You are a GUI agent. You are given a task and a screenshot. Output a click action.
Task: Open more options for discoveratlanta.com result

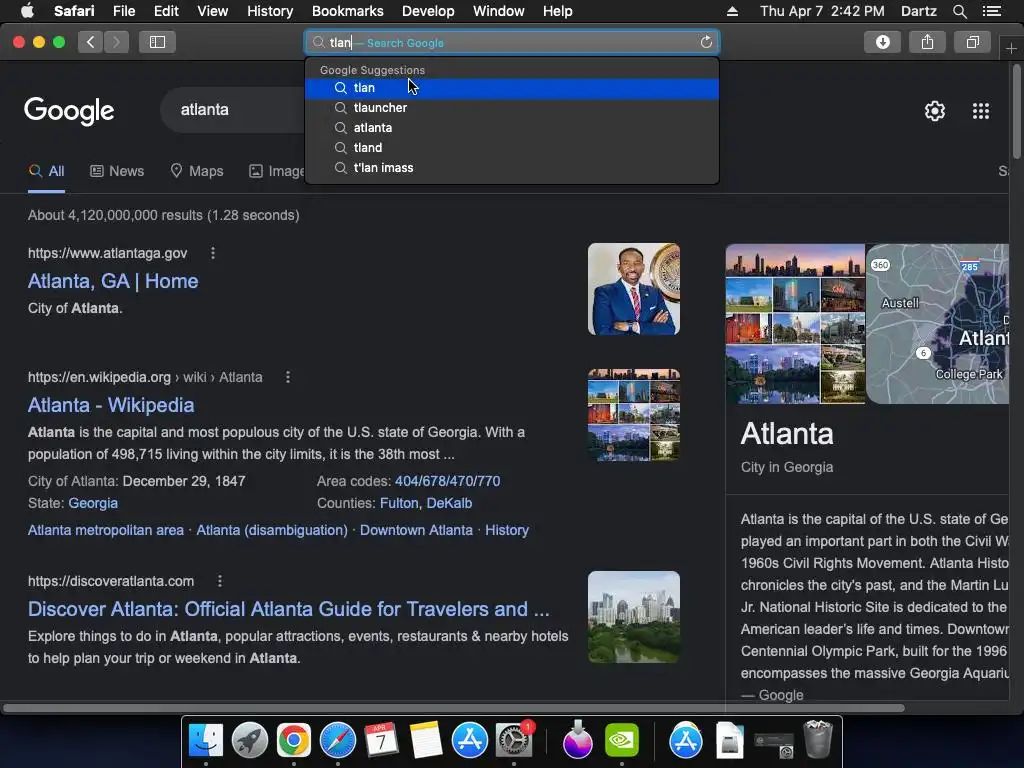pyautogui.click(x=220, y=581)
